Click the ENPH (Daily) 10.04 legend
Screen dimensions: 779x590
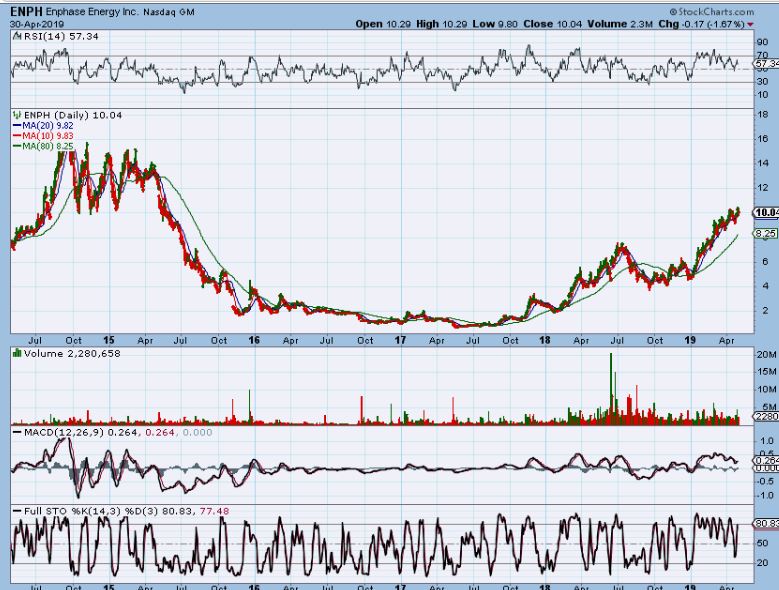coord(73,115)
